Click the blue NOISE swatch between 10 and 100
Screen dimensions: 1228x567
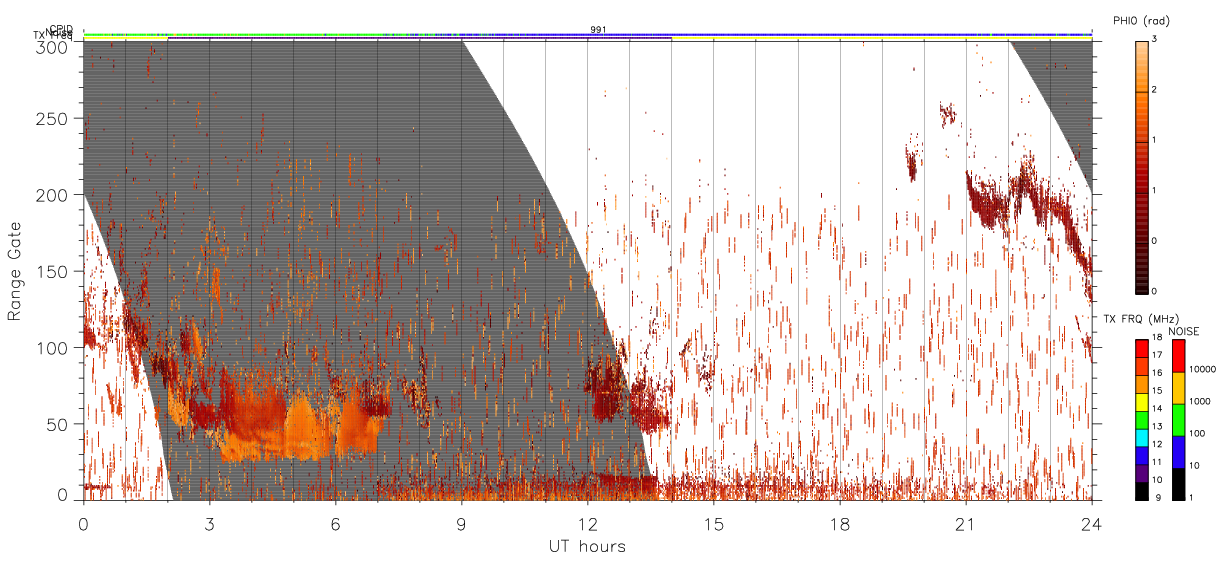(x=1178, y=452)
